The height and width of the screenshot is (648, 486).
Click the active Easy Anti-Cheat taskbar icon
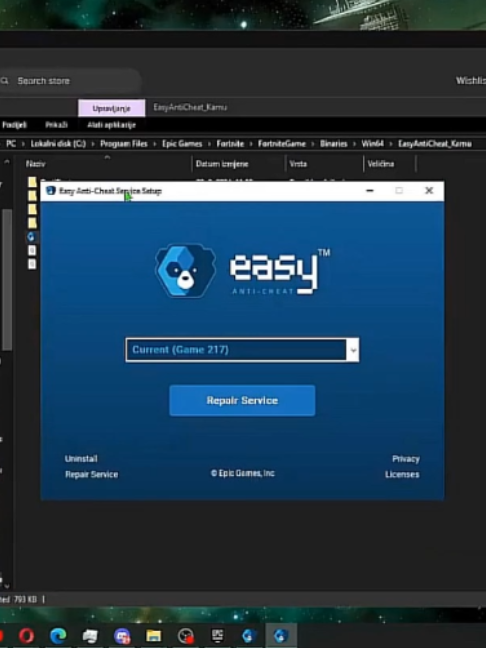(x=281, y=636)
